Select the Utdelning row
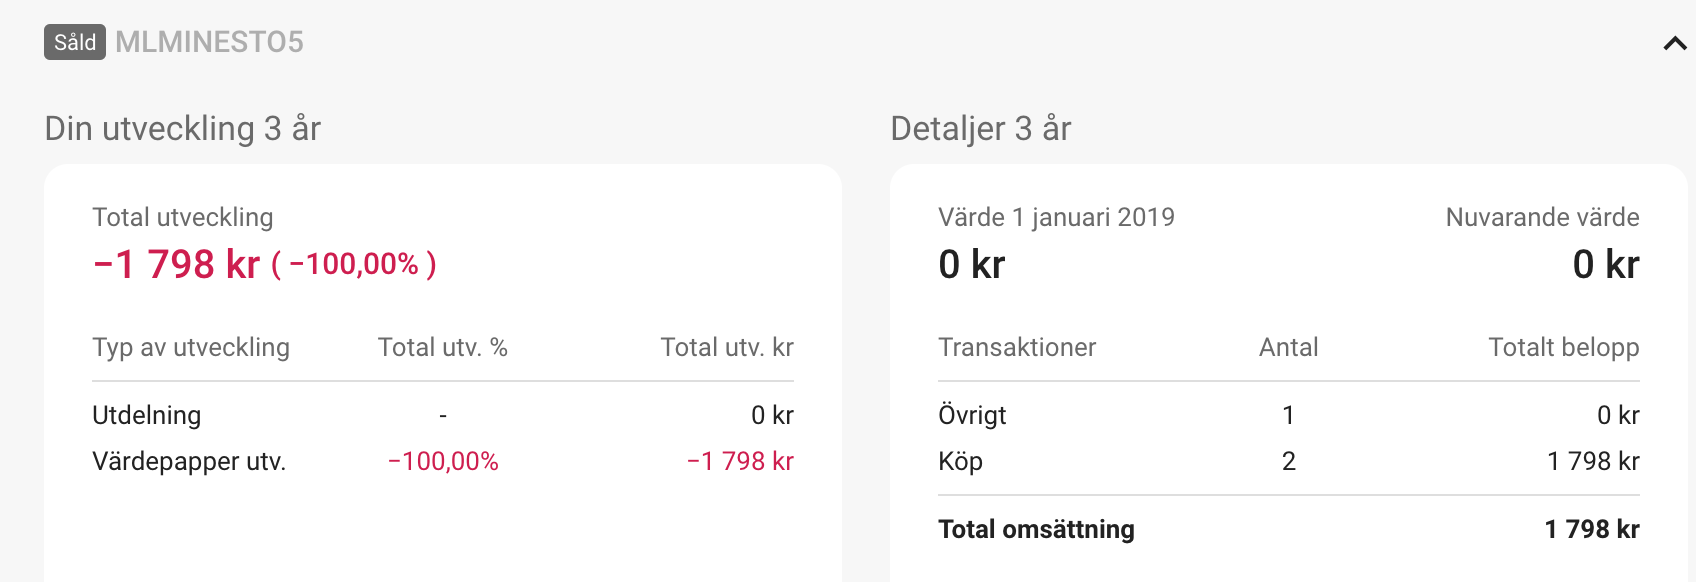Viewport: 1696px width, 582px height. 443,415
